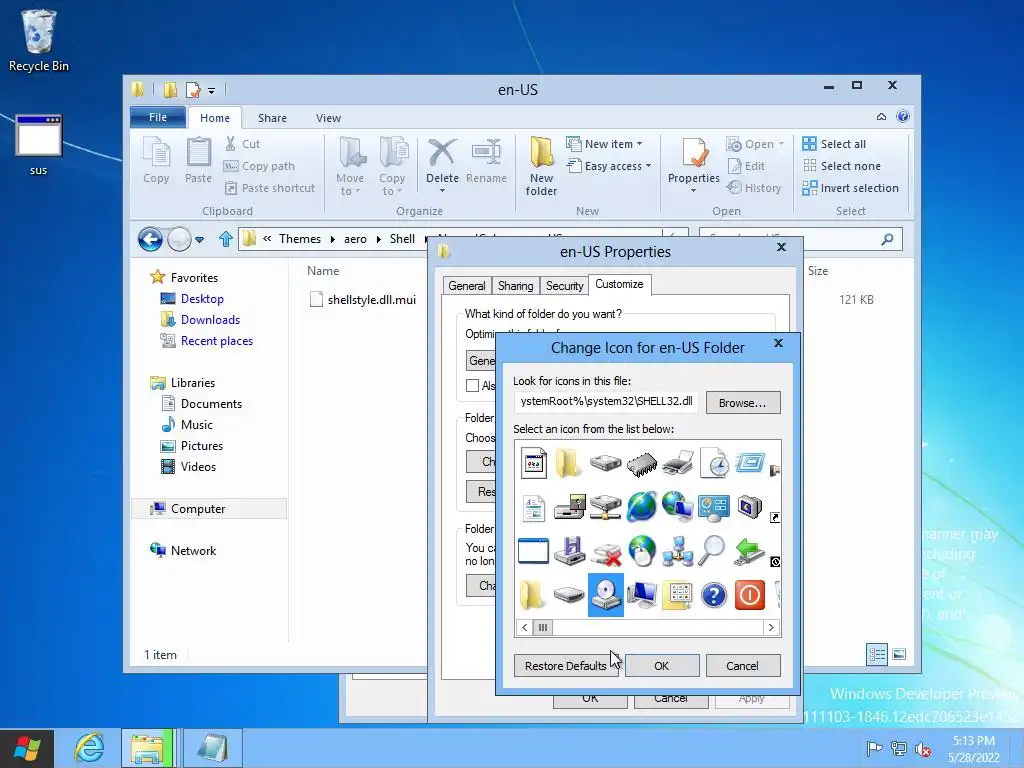Select the blue stacked windows icon
The height and width of the screenshot is (768, 1024).
[750, 463]
